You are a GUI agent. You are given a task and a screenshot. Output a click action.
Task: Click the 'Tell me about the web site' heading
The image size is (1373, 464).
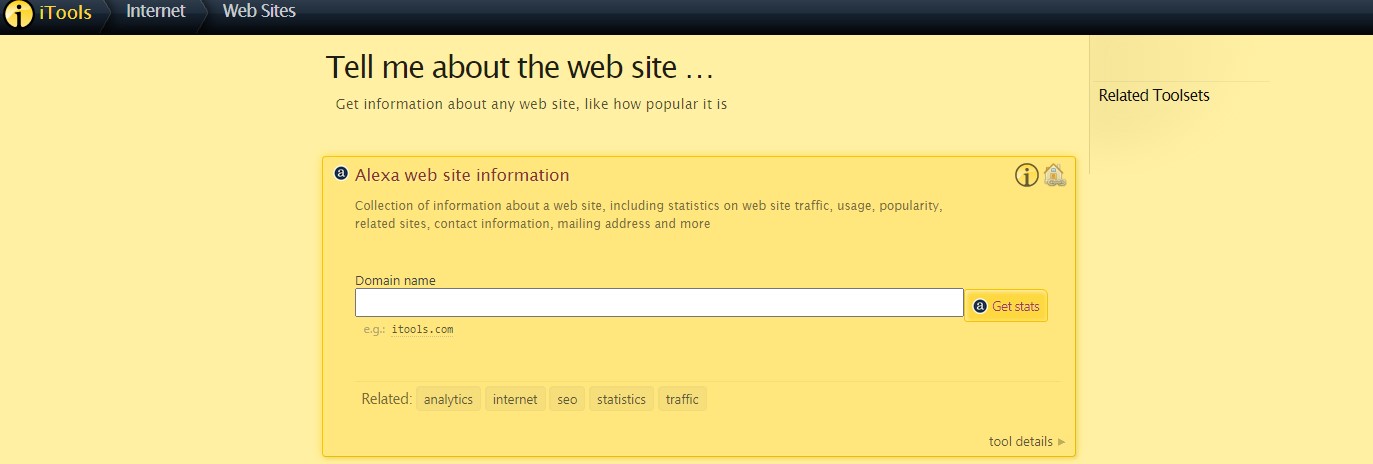(520, 68)
